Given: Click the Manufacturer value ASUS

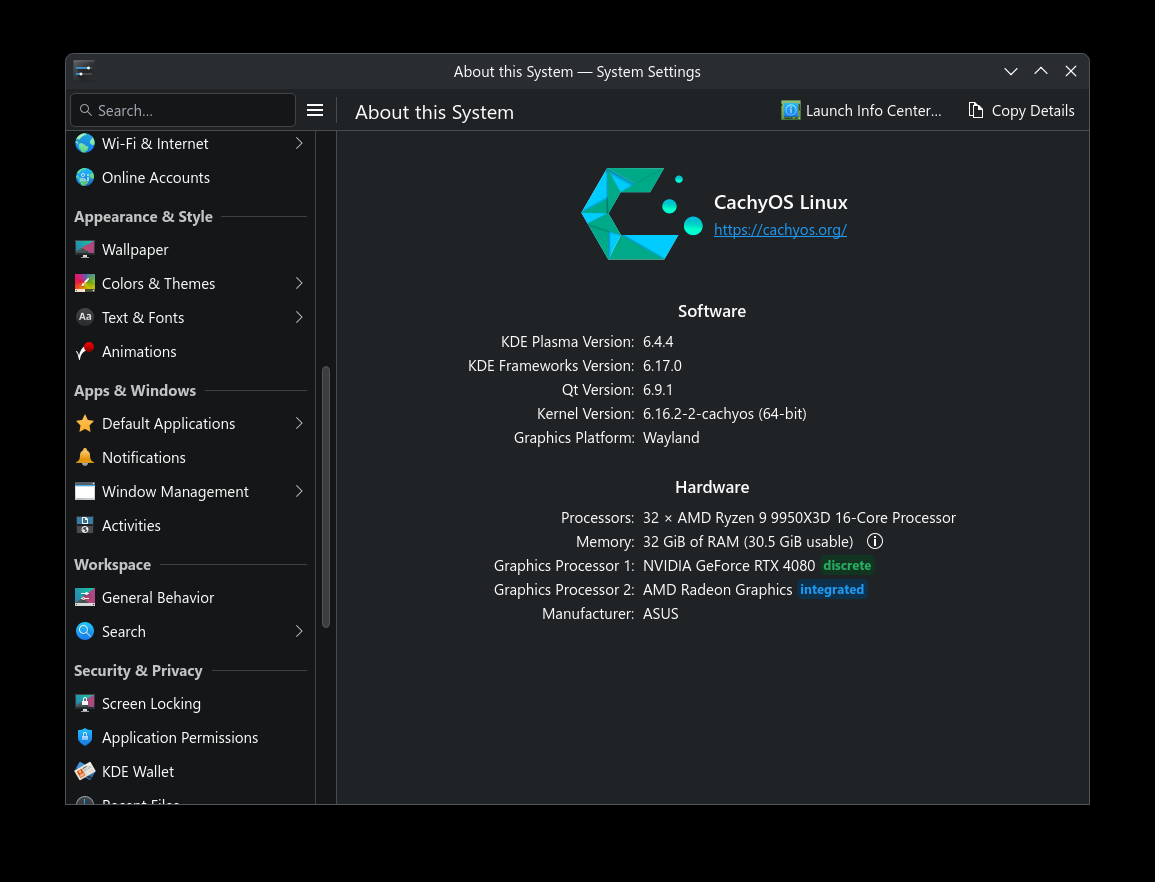Looking at the screenshot, I should point(661,614).
